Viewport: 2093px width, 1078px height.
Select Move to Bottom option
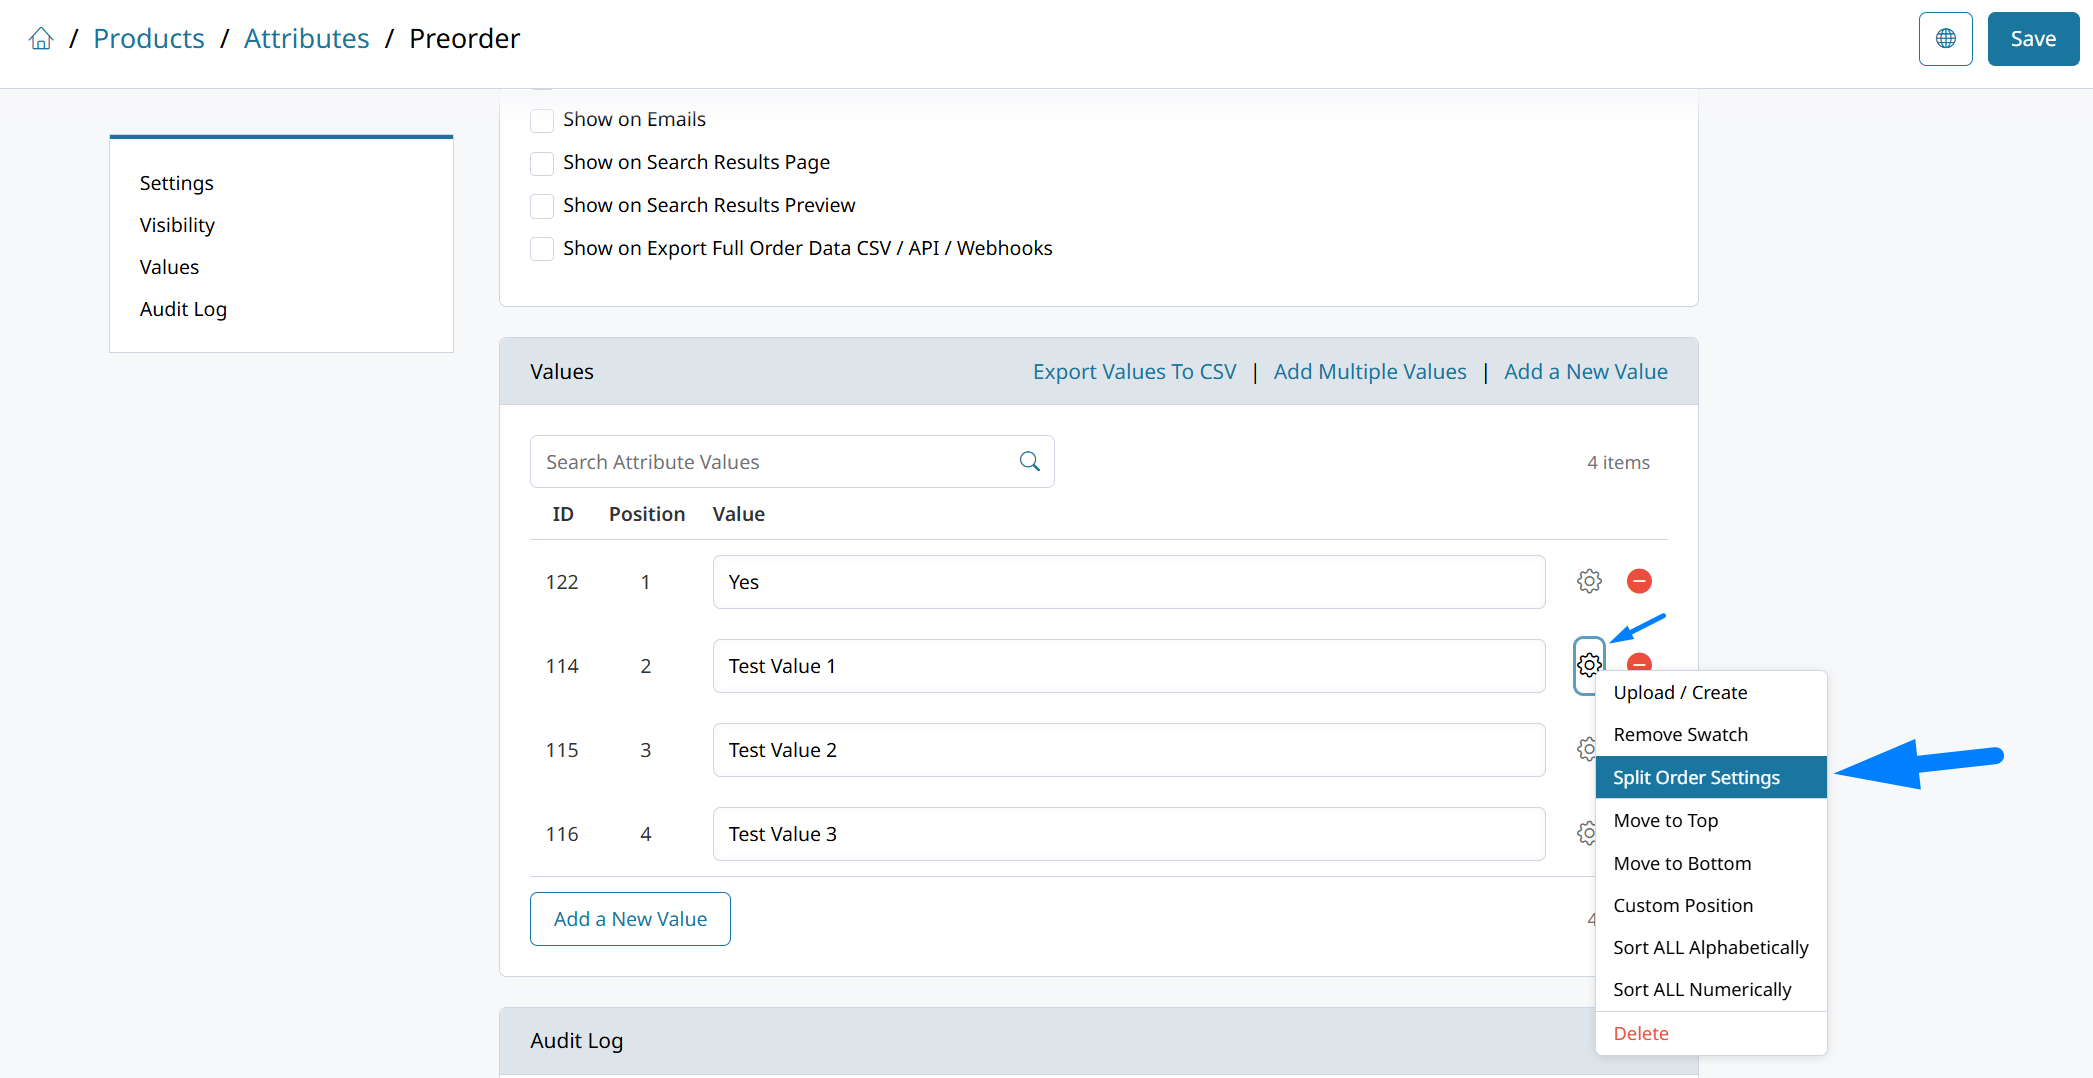pos(1710,863)
